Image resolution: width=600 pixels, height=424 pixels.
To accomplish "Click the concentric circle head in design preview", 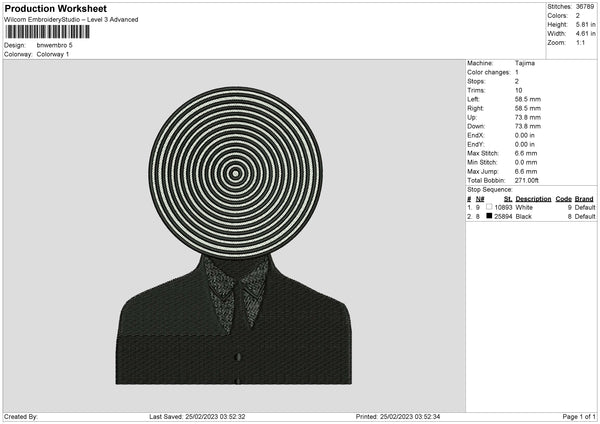I will click(x=235, y=173).
